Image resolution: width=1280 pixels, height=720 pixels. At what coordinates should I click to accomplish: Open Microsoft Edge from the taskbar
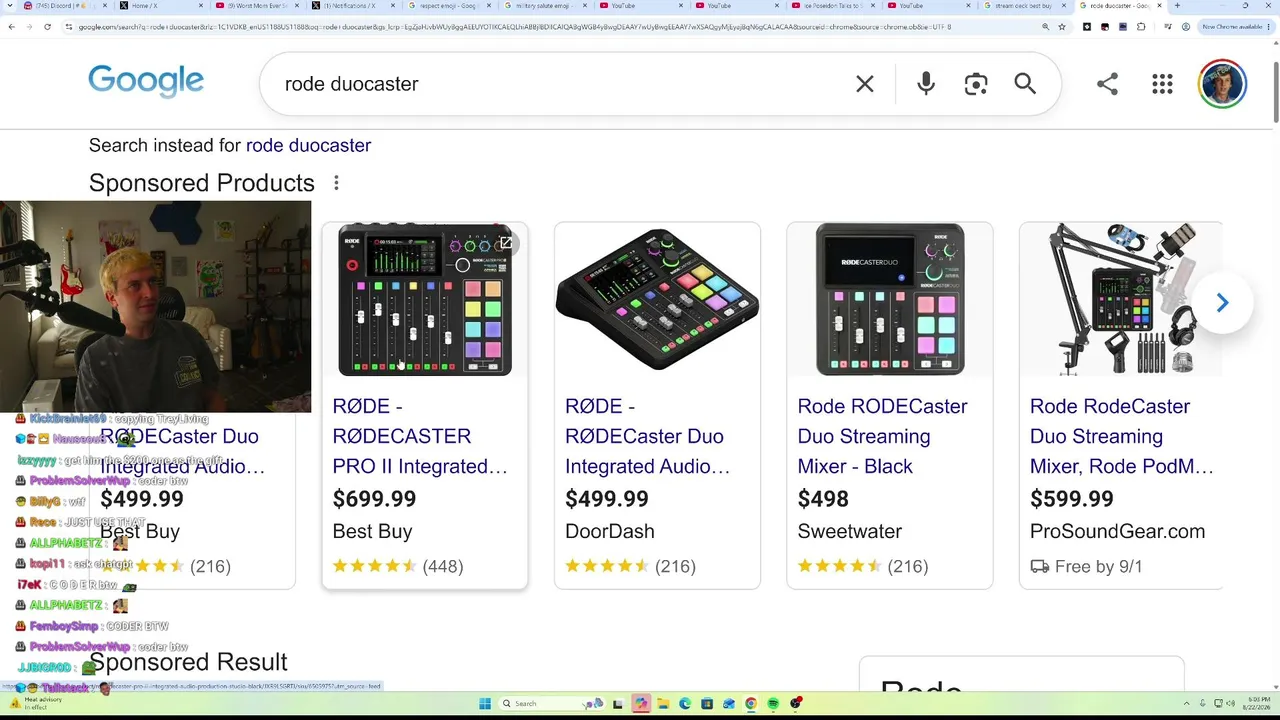[x=684, y=703]
